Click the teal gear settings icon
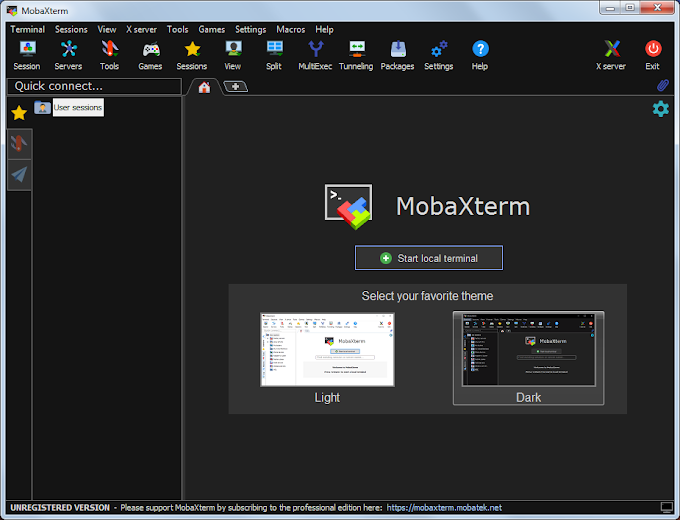The image size is (680, 520). [x=660, y=109]
